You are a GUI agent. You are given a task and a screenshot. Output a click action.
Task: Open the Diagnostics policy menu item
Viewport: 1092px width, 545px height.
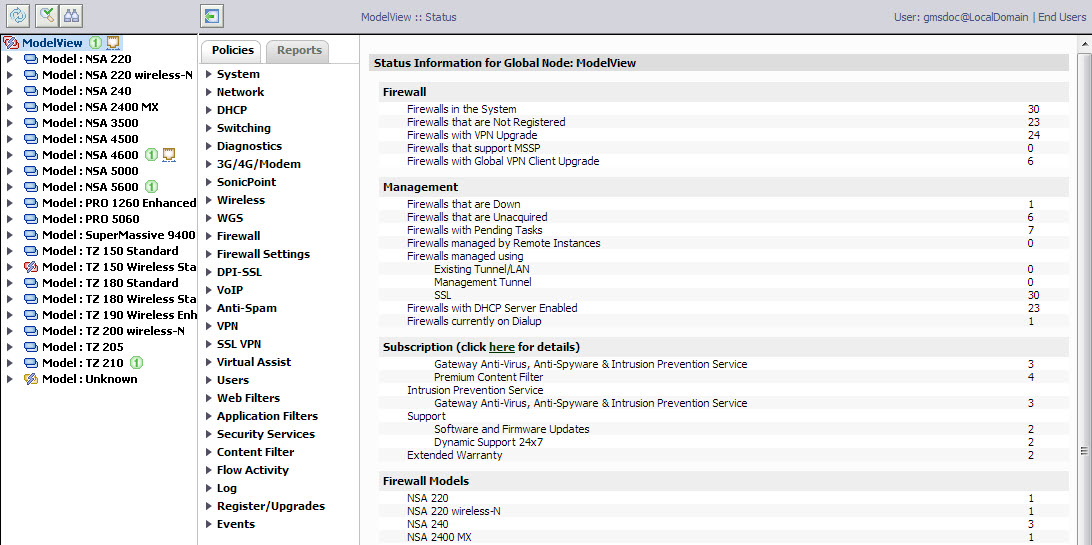pos(249,146)
